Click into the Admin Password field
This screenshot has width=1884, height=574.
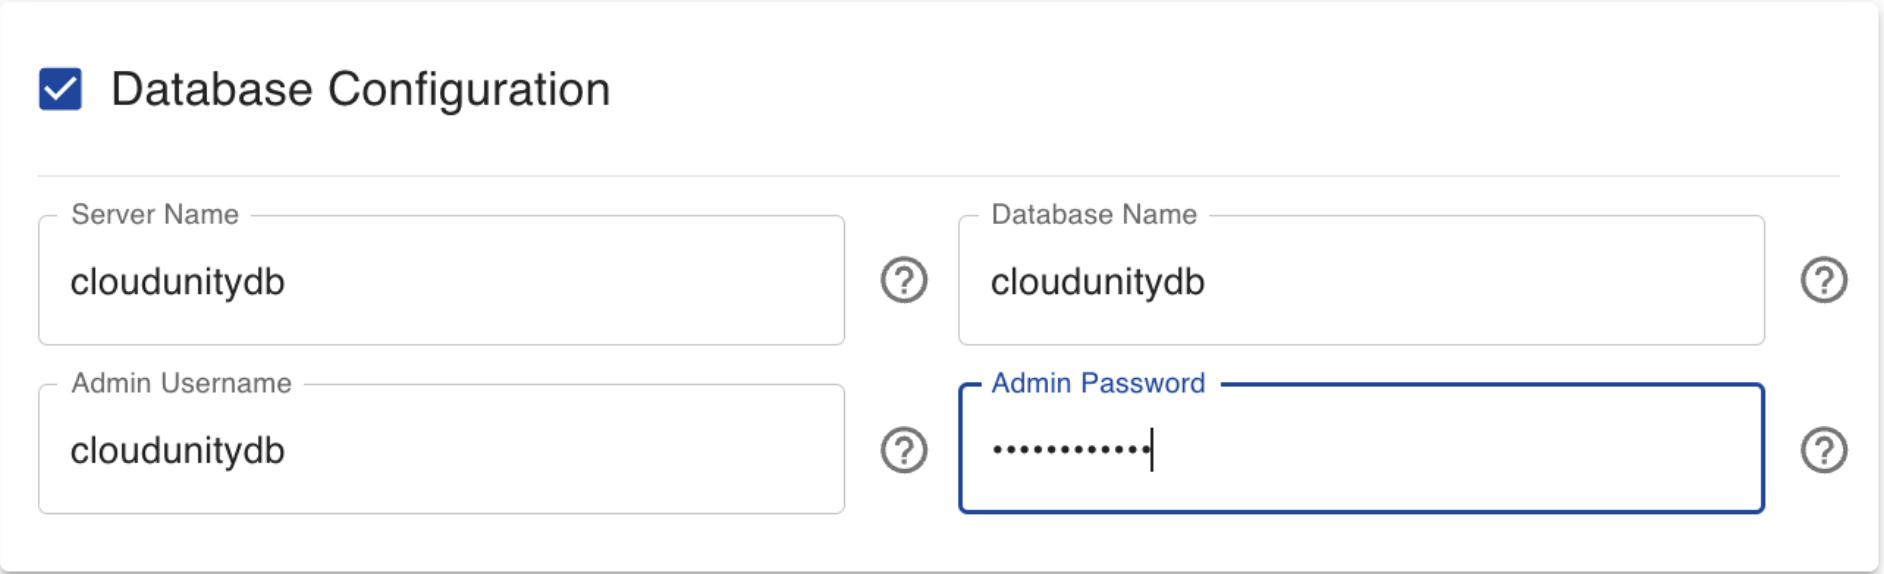point(1450,451)
